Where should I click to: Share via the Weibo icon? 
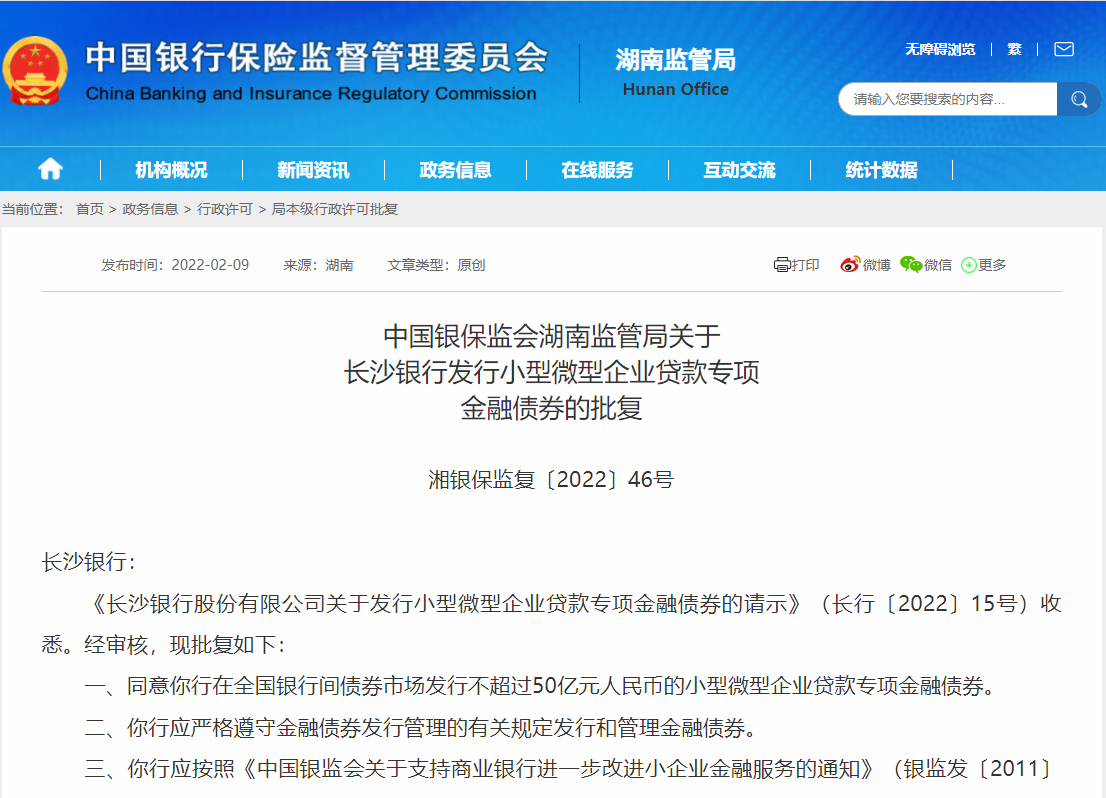click(x=850, y=265)
